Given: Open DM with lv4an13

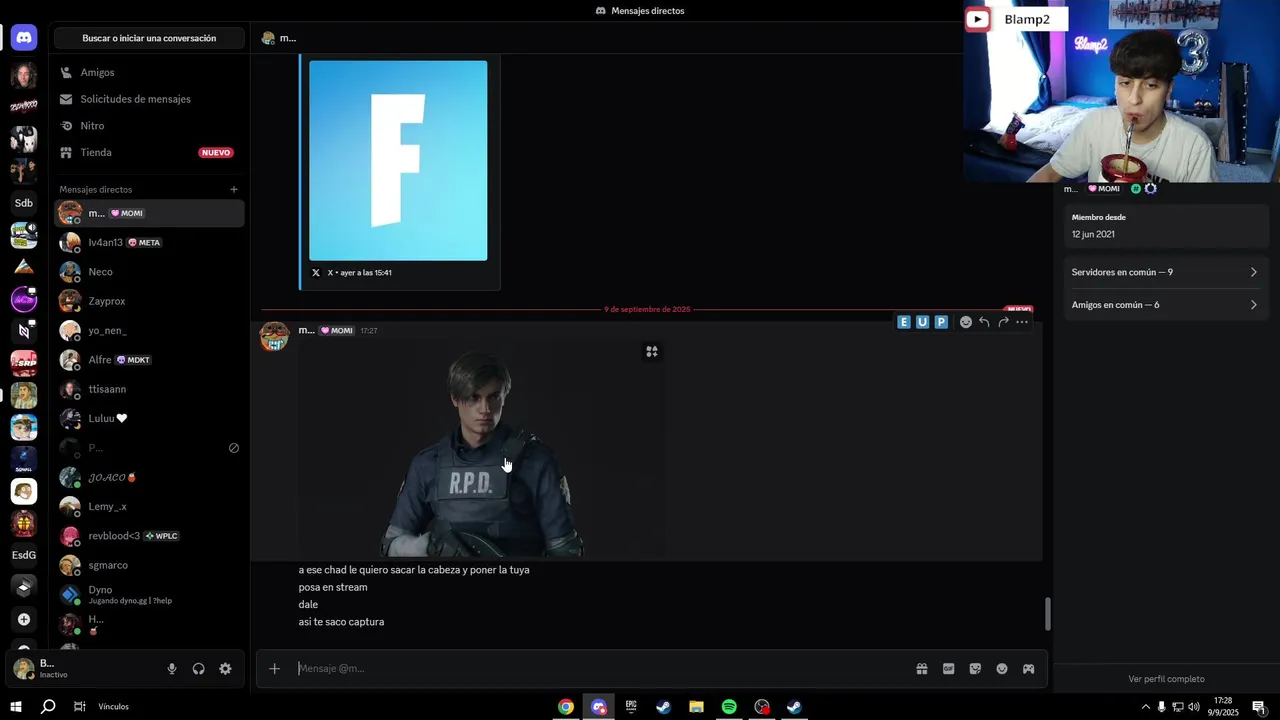Looking at the screenshot, I should click(149, 242).
